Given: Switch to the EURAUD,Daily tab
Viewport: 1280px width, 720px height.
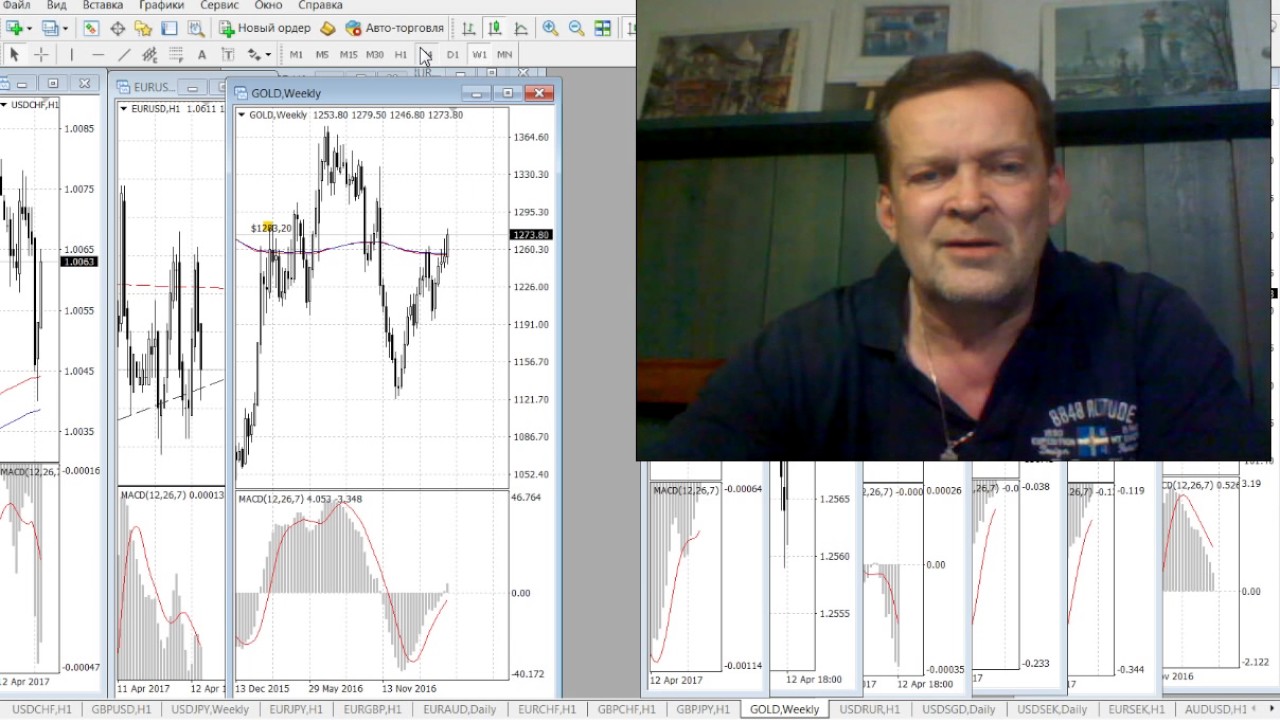Looking at the screenshot, I should click(x=459, y=709).
